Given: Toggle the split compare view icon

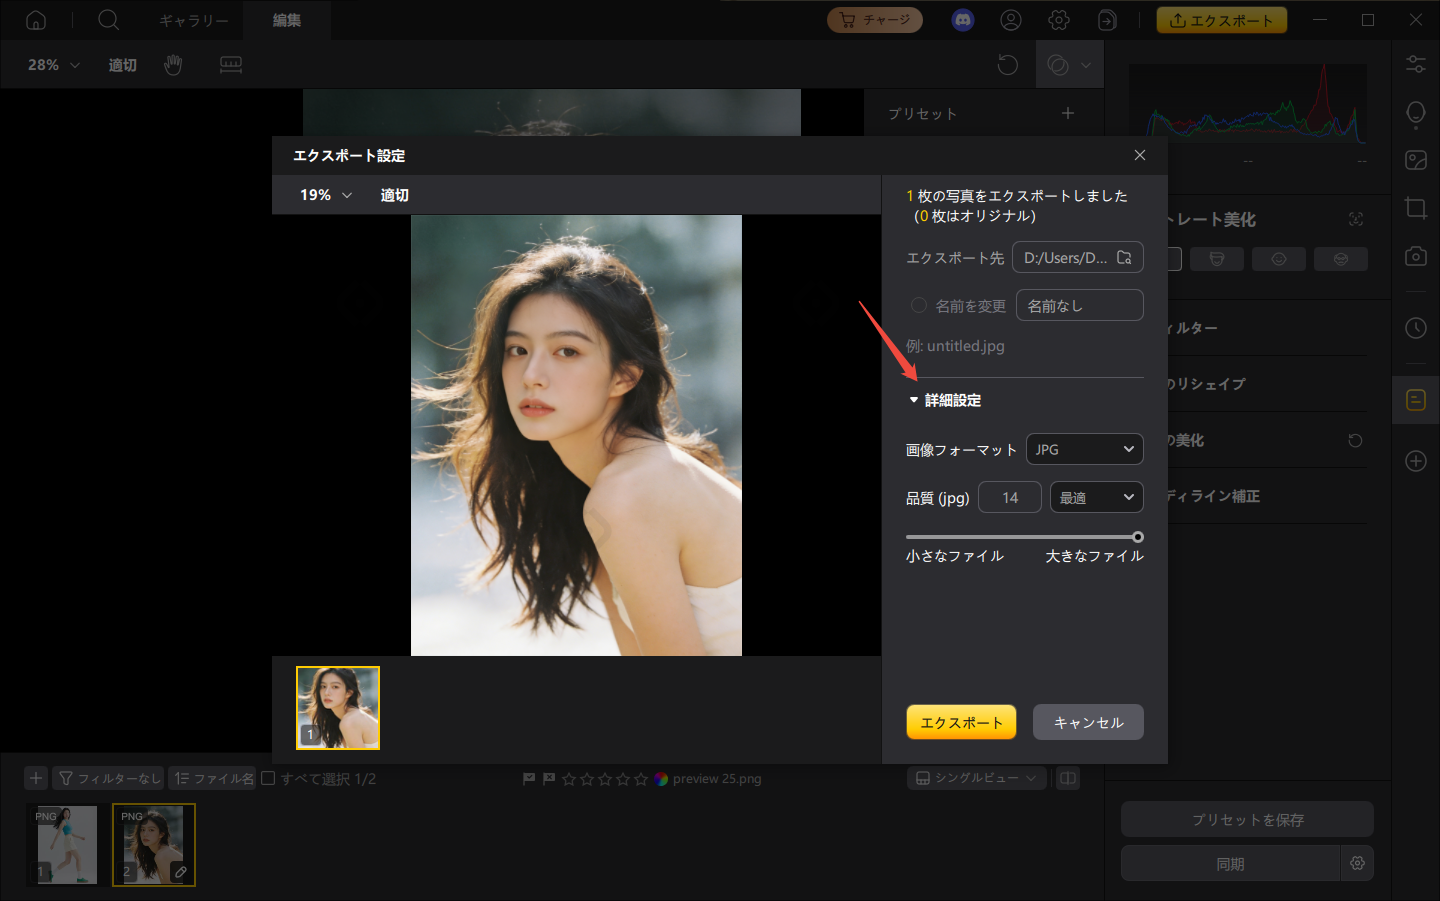Looking at the screenshot, I should coord(1068,778).
